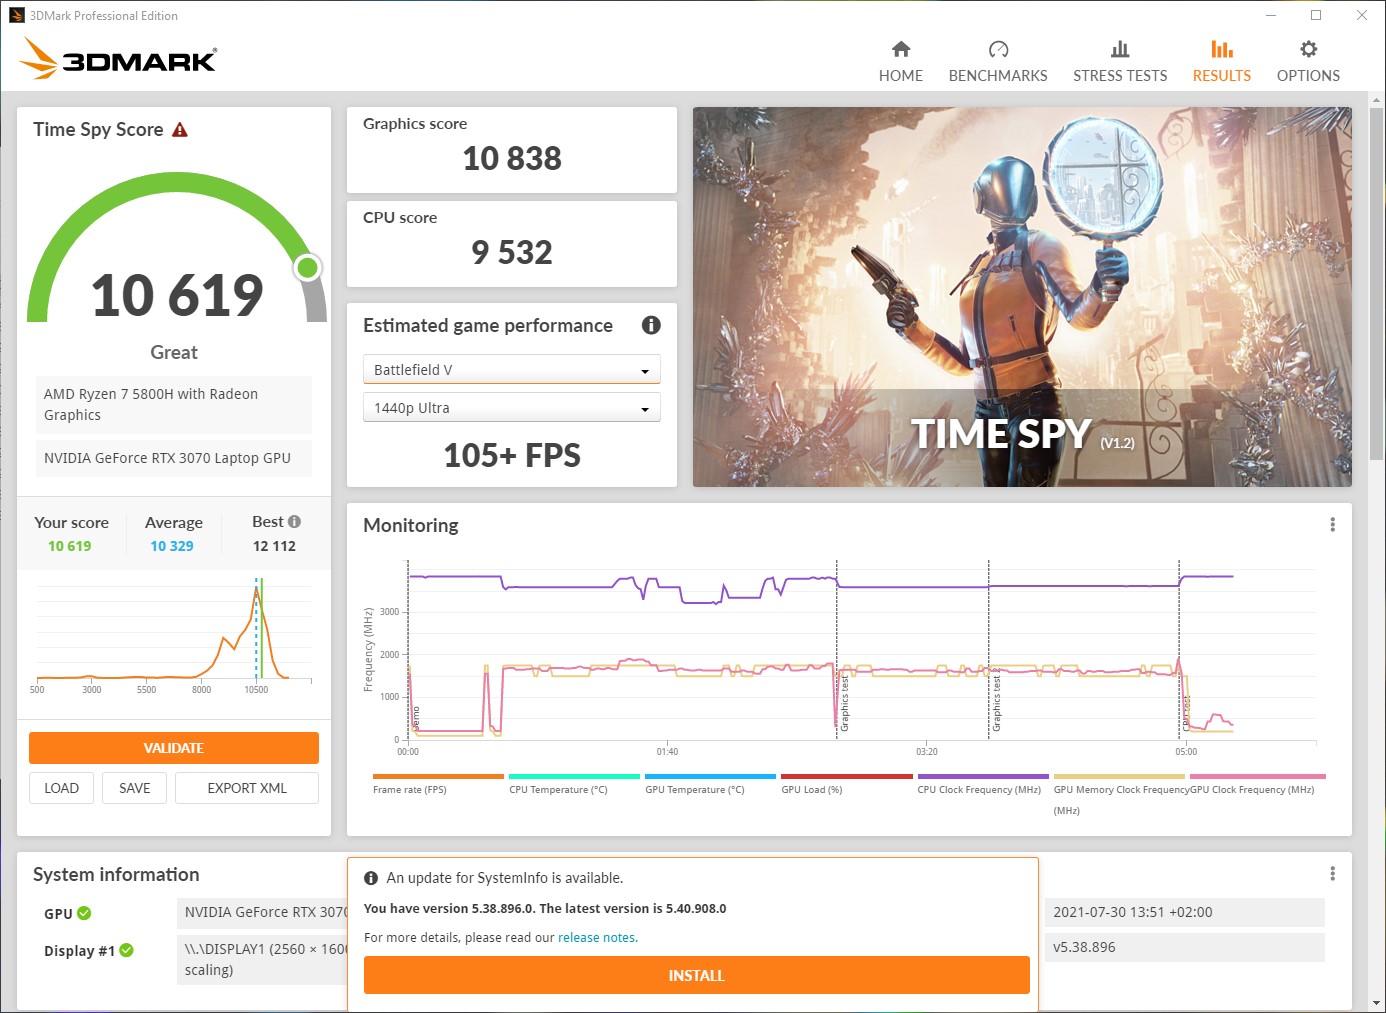1386x1013 pixels.
Task: Toggle the GPU Temperature legend entry
Action: pos(710,784)
